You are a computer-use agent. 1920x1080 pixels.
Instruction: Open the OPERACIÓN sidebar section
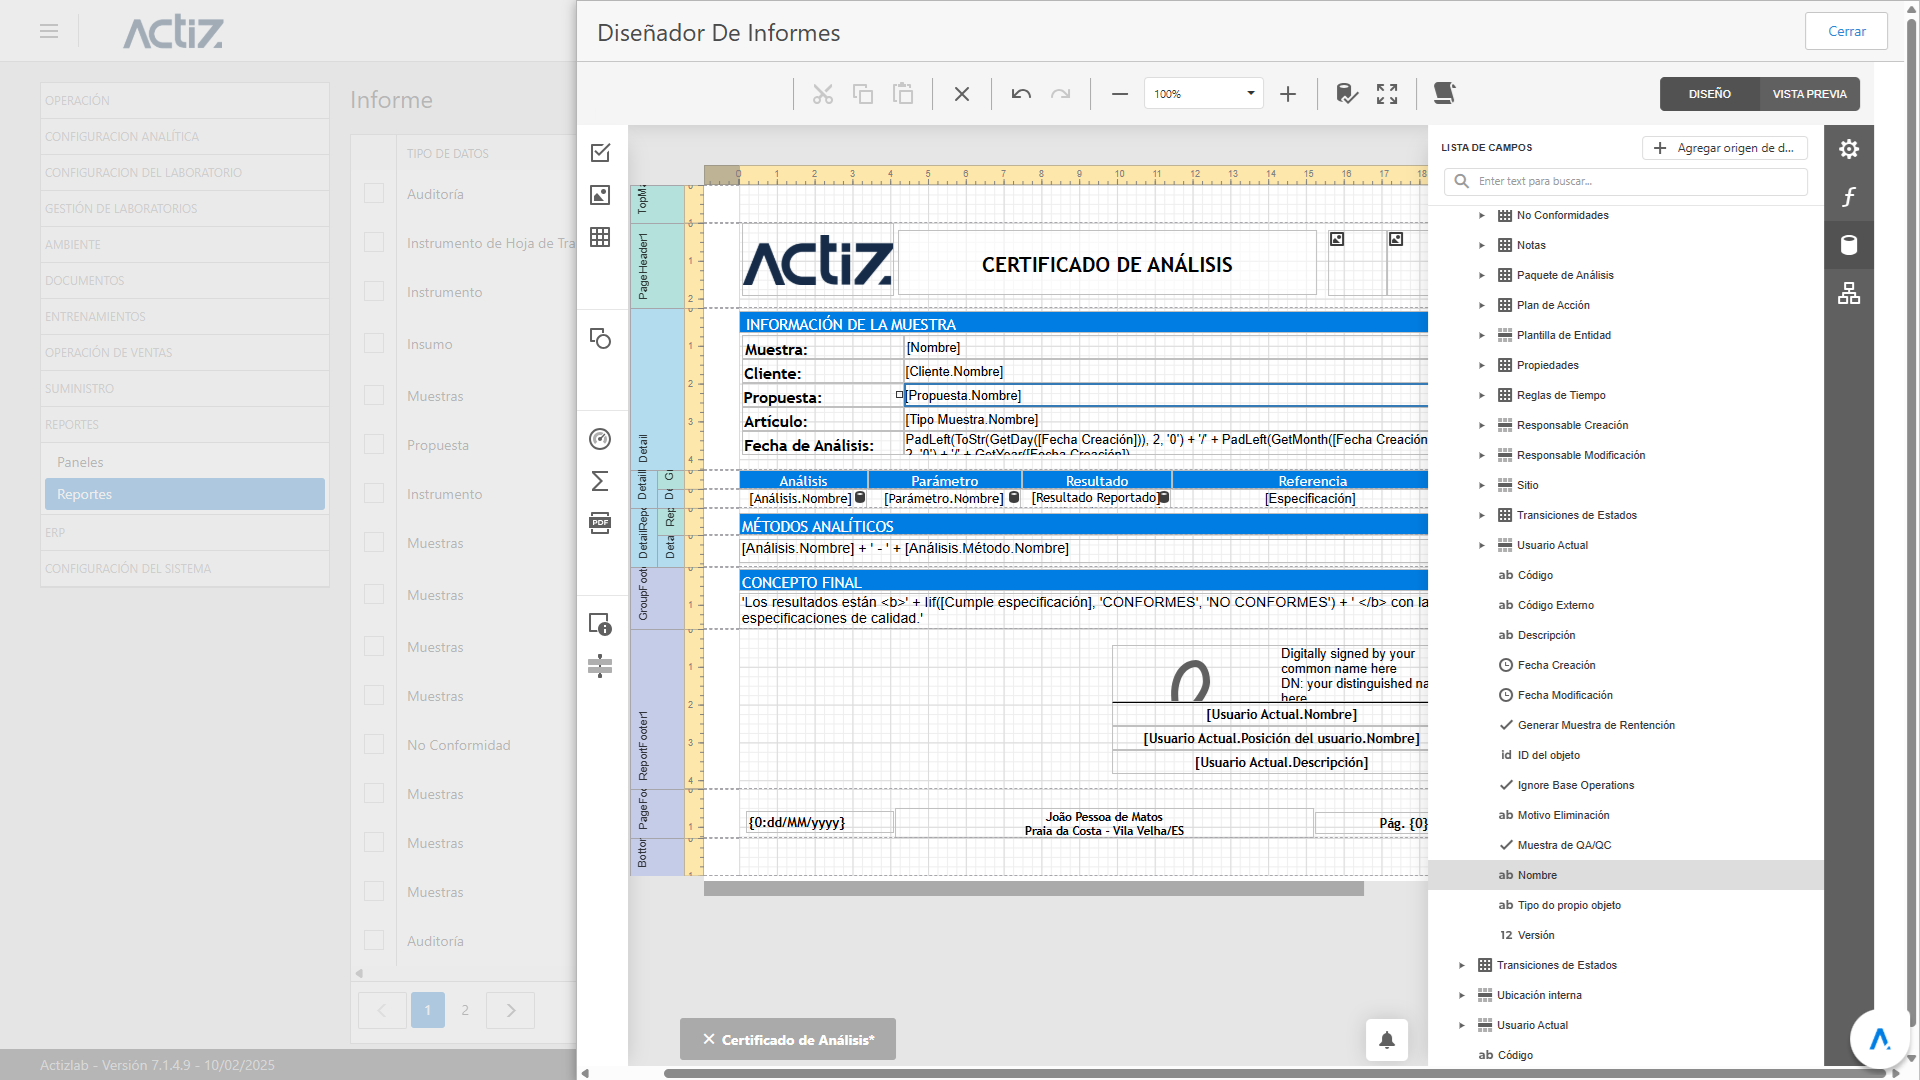(x=184, y=101)
